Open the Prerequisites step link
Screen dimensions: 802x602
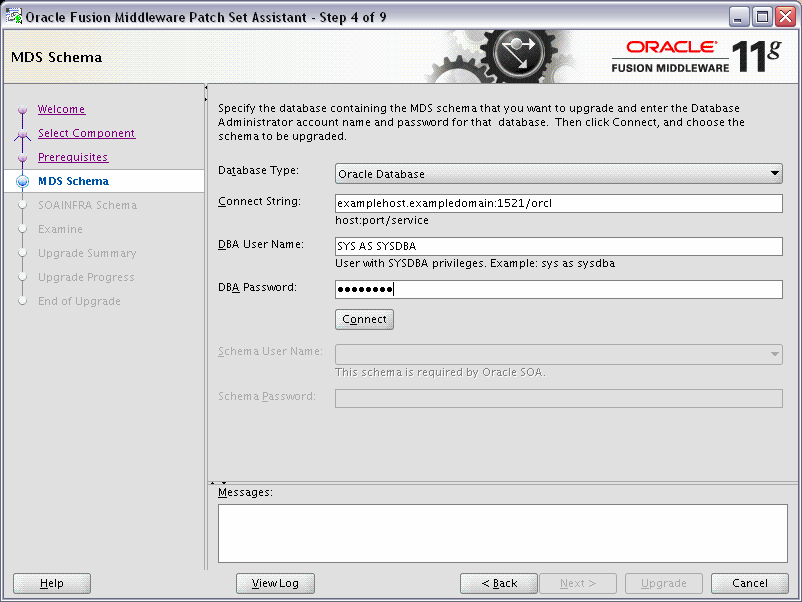pyautogui.click(x=74, y=157)
